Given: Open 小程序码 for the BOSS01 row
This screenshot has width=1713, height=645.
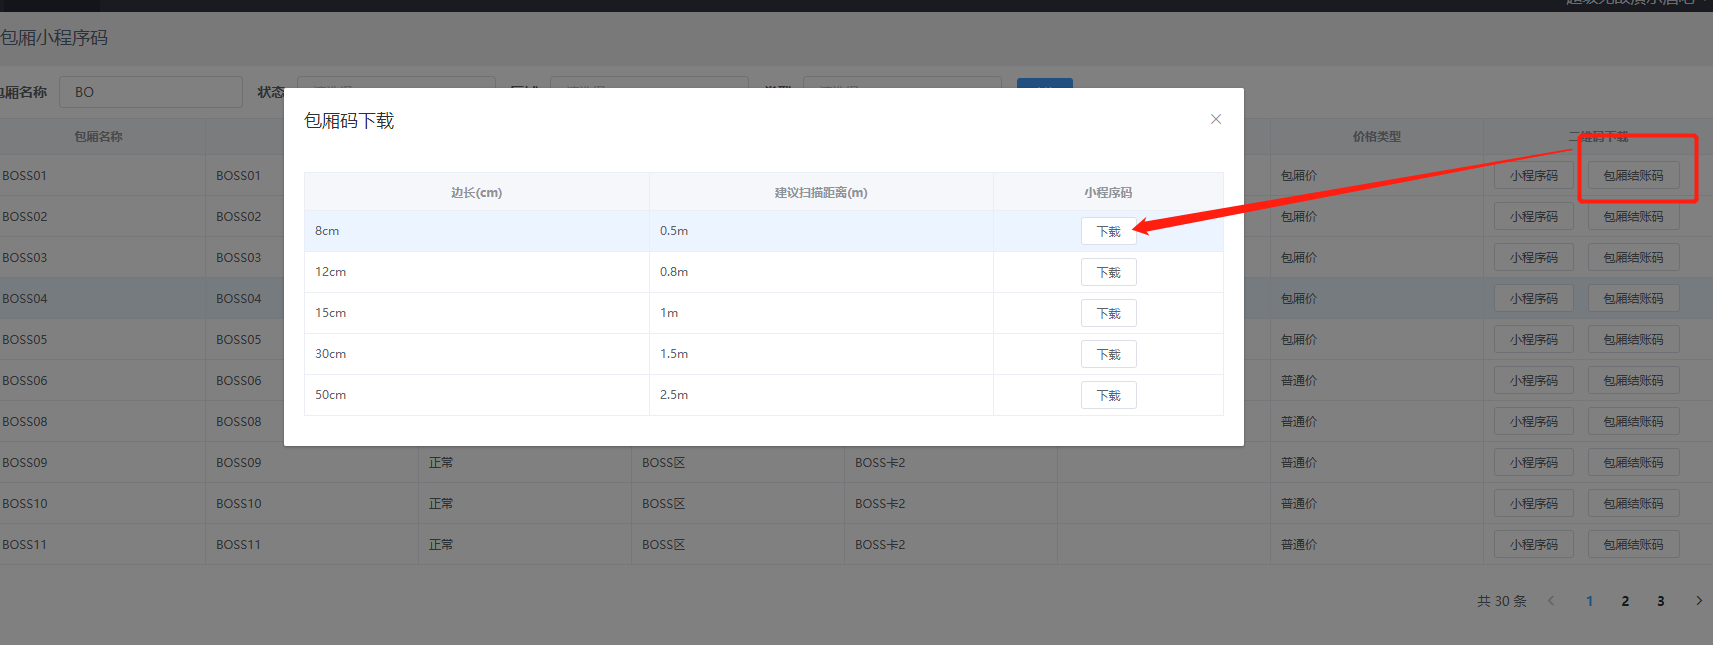Looking at the screenshot, I should [1534, 175].
